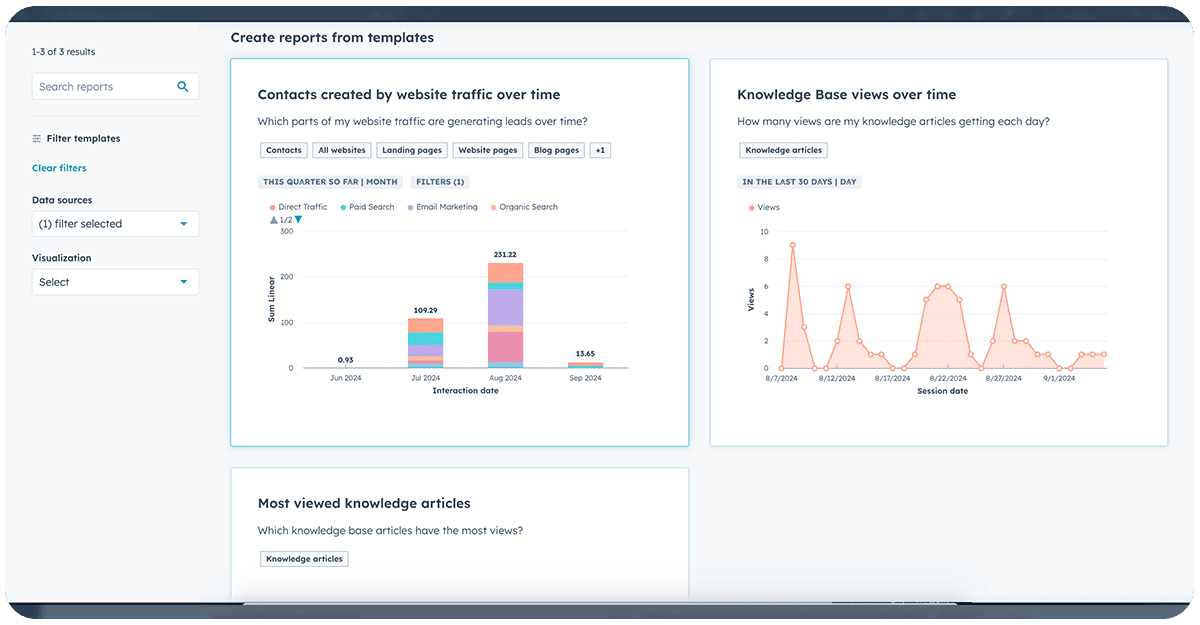Click the Jul 2024 stacked bar
1200x625 pixels.
pos(425,343)
